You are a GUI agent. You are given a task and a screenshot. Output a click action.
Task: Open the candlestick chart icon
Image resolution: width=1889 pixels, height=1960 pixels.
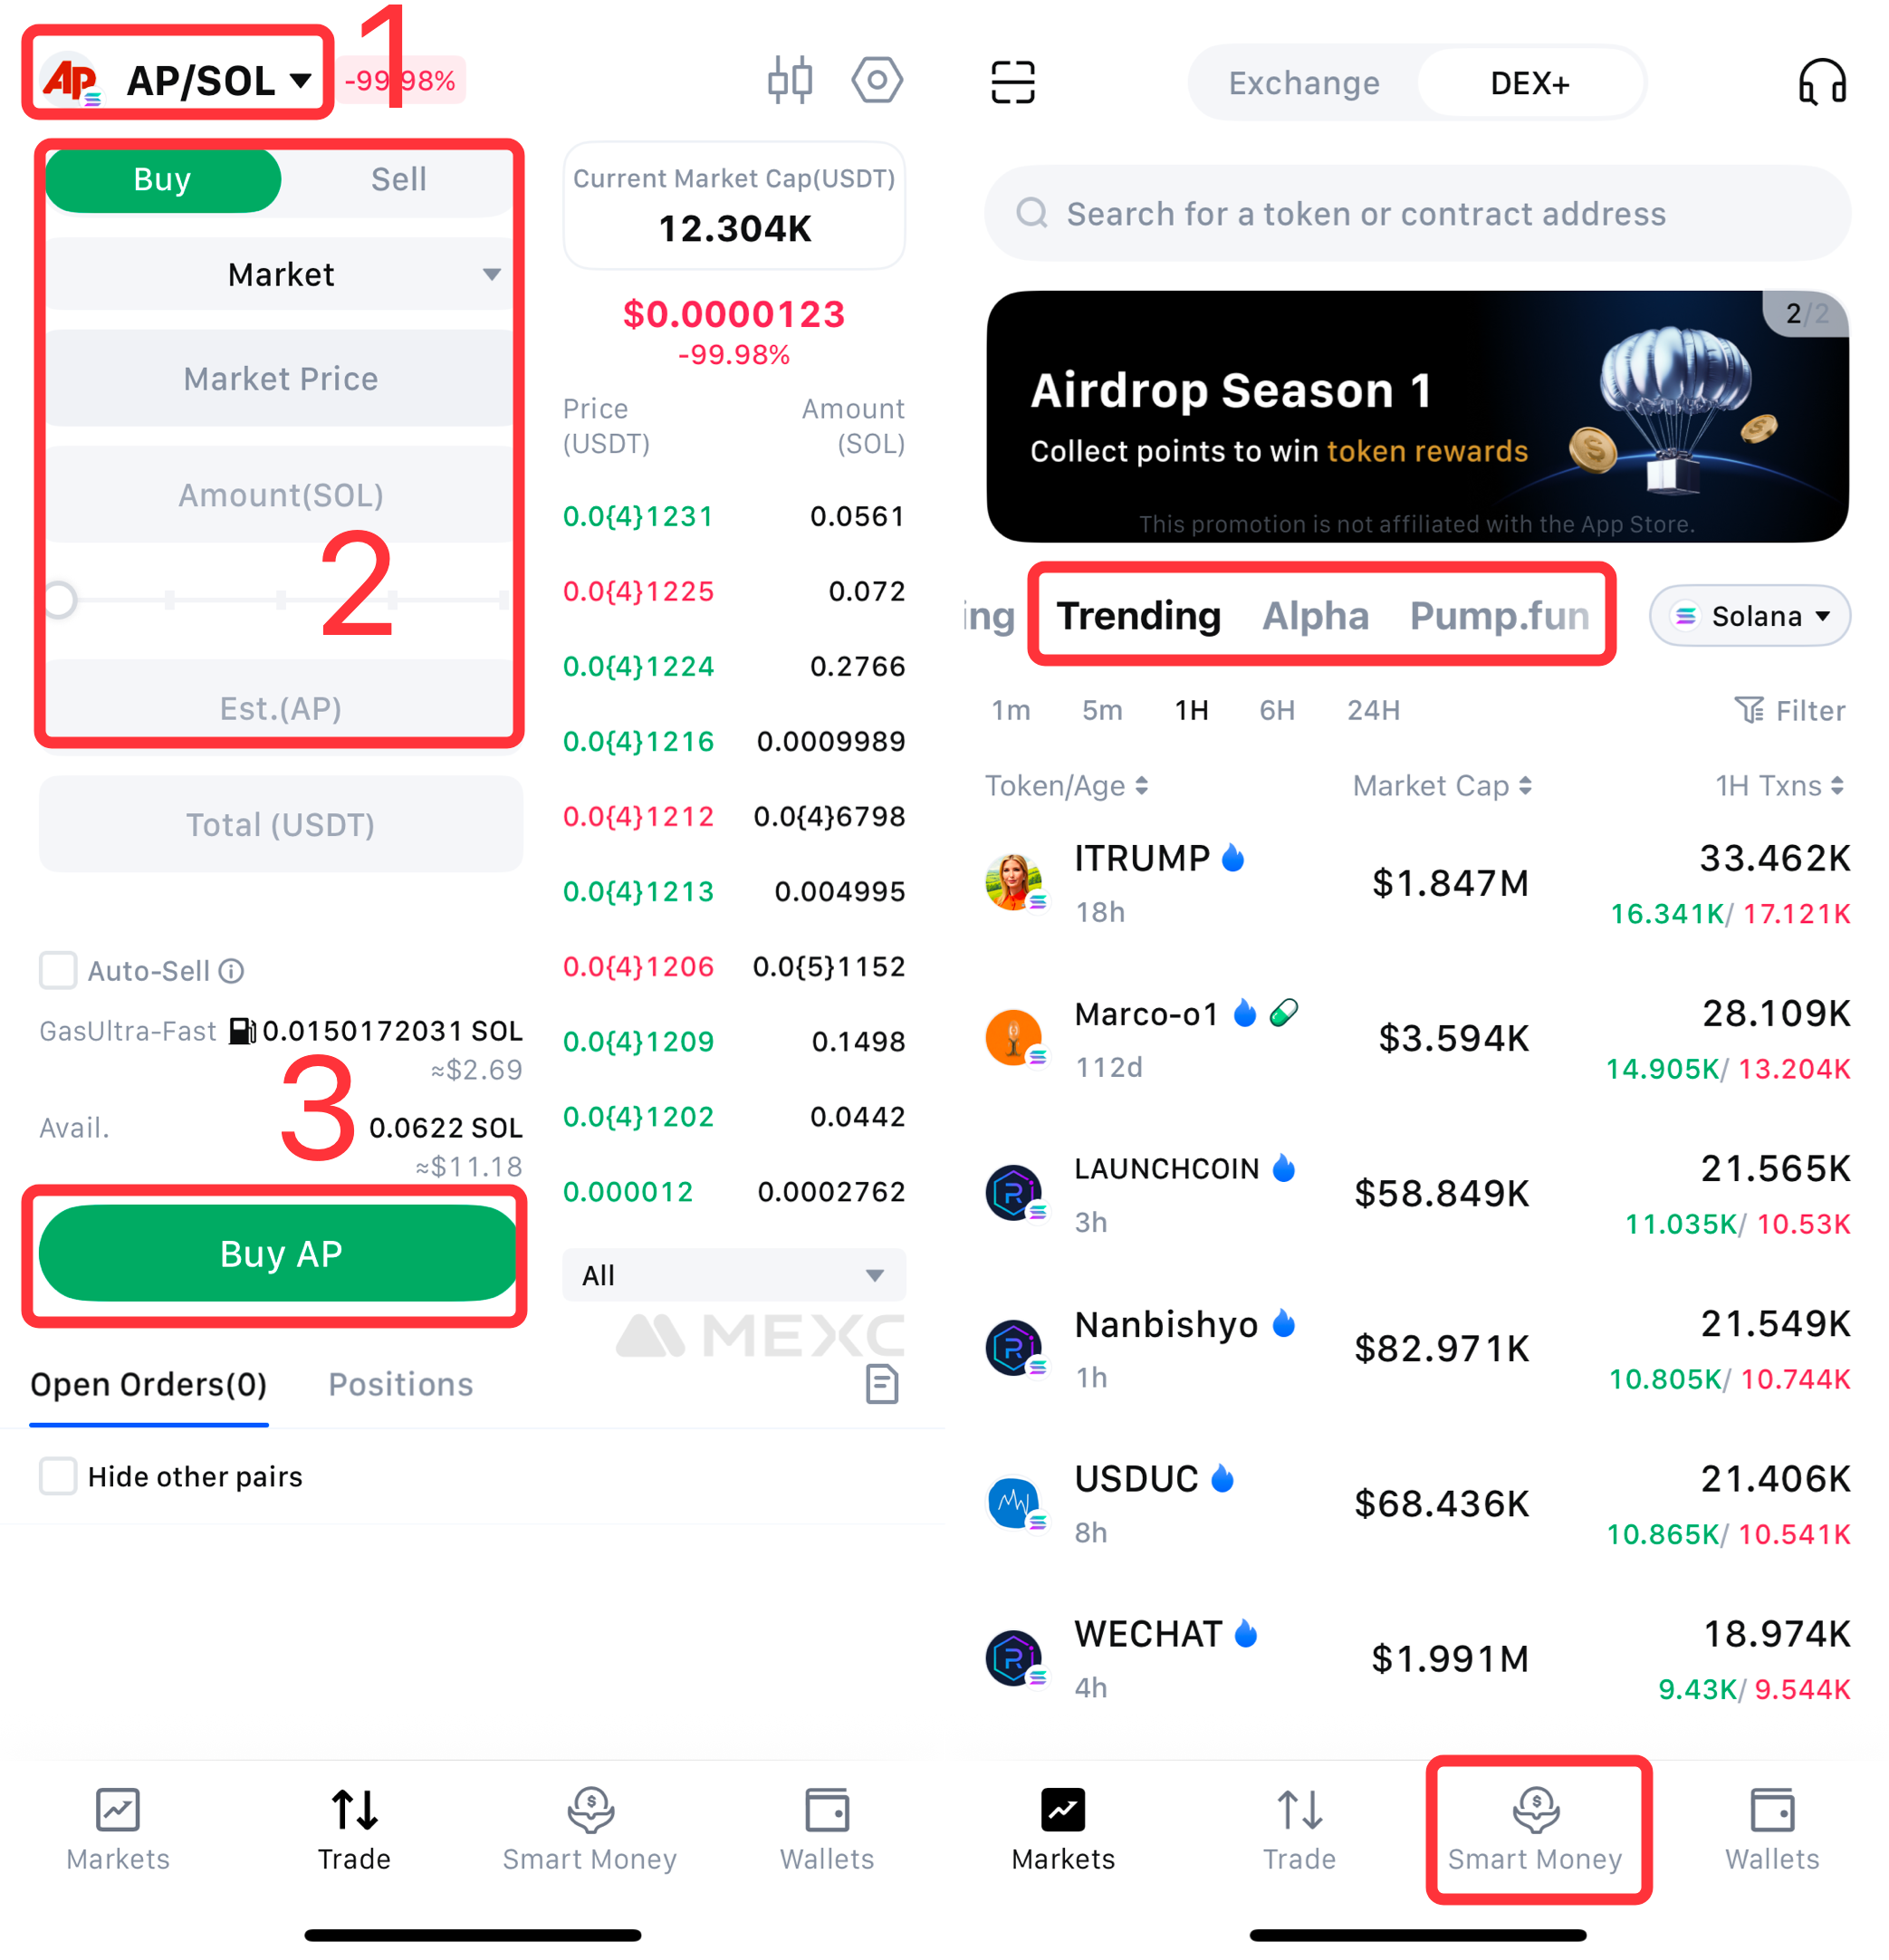pyautogui.click(x=789, y=80)
